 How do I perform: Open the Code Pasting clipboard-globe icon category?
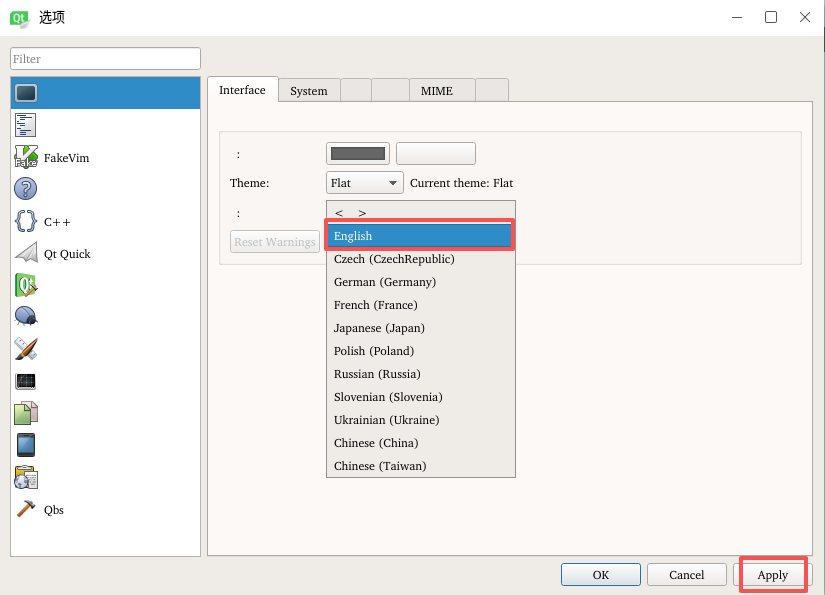[26, 477]
